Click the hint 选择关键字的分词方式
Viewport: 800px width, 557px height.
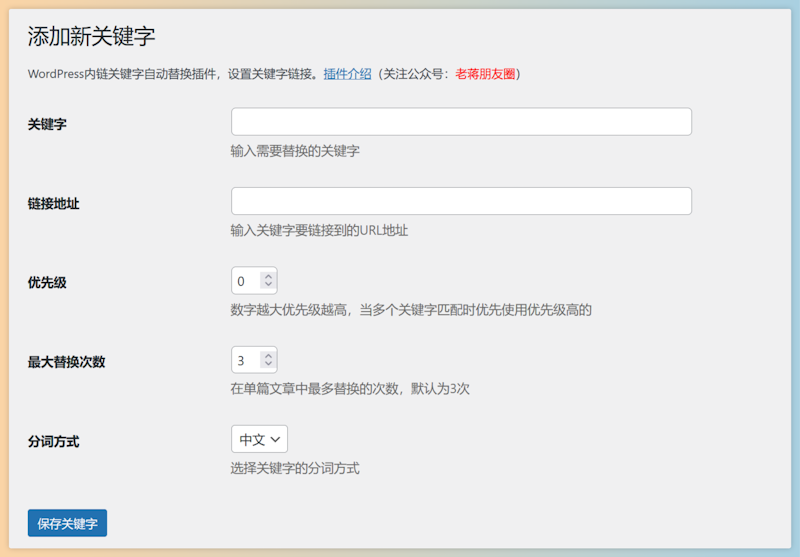coord(294,468)
